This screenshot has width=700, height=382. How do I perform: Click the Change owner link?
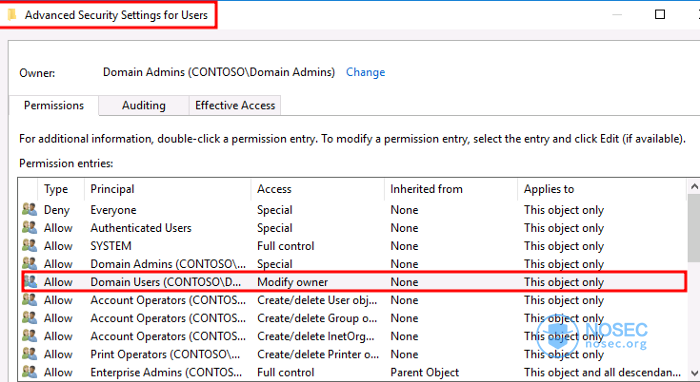[x=365, y=72]
